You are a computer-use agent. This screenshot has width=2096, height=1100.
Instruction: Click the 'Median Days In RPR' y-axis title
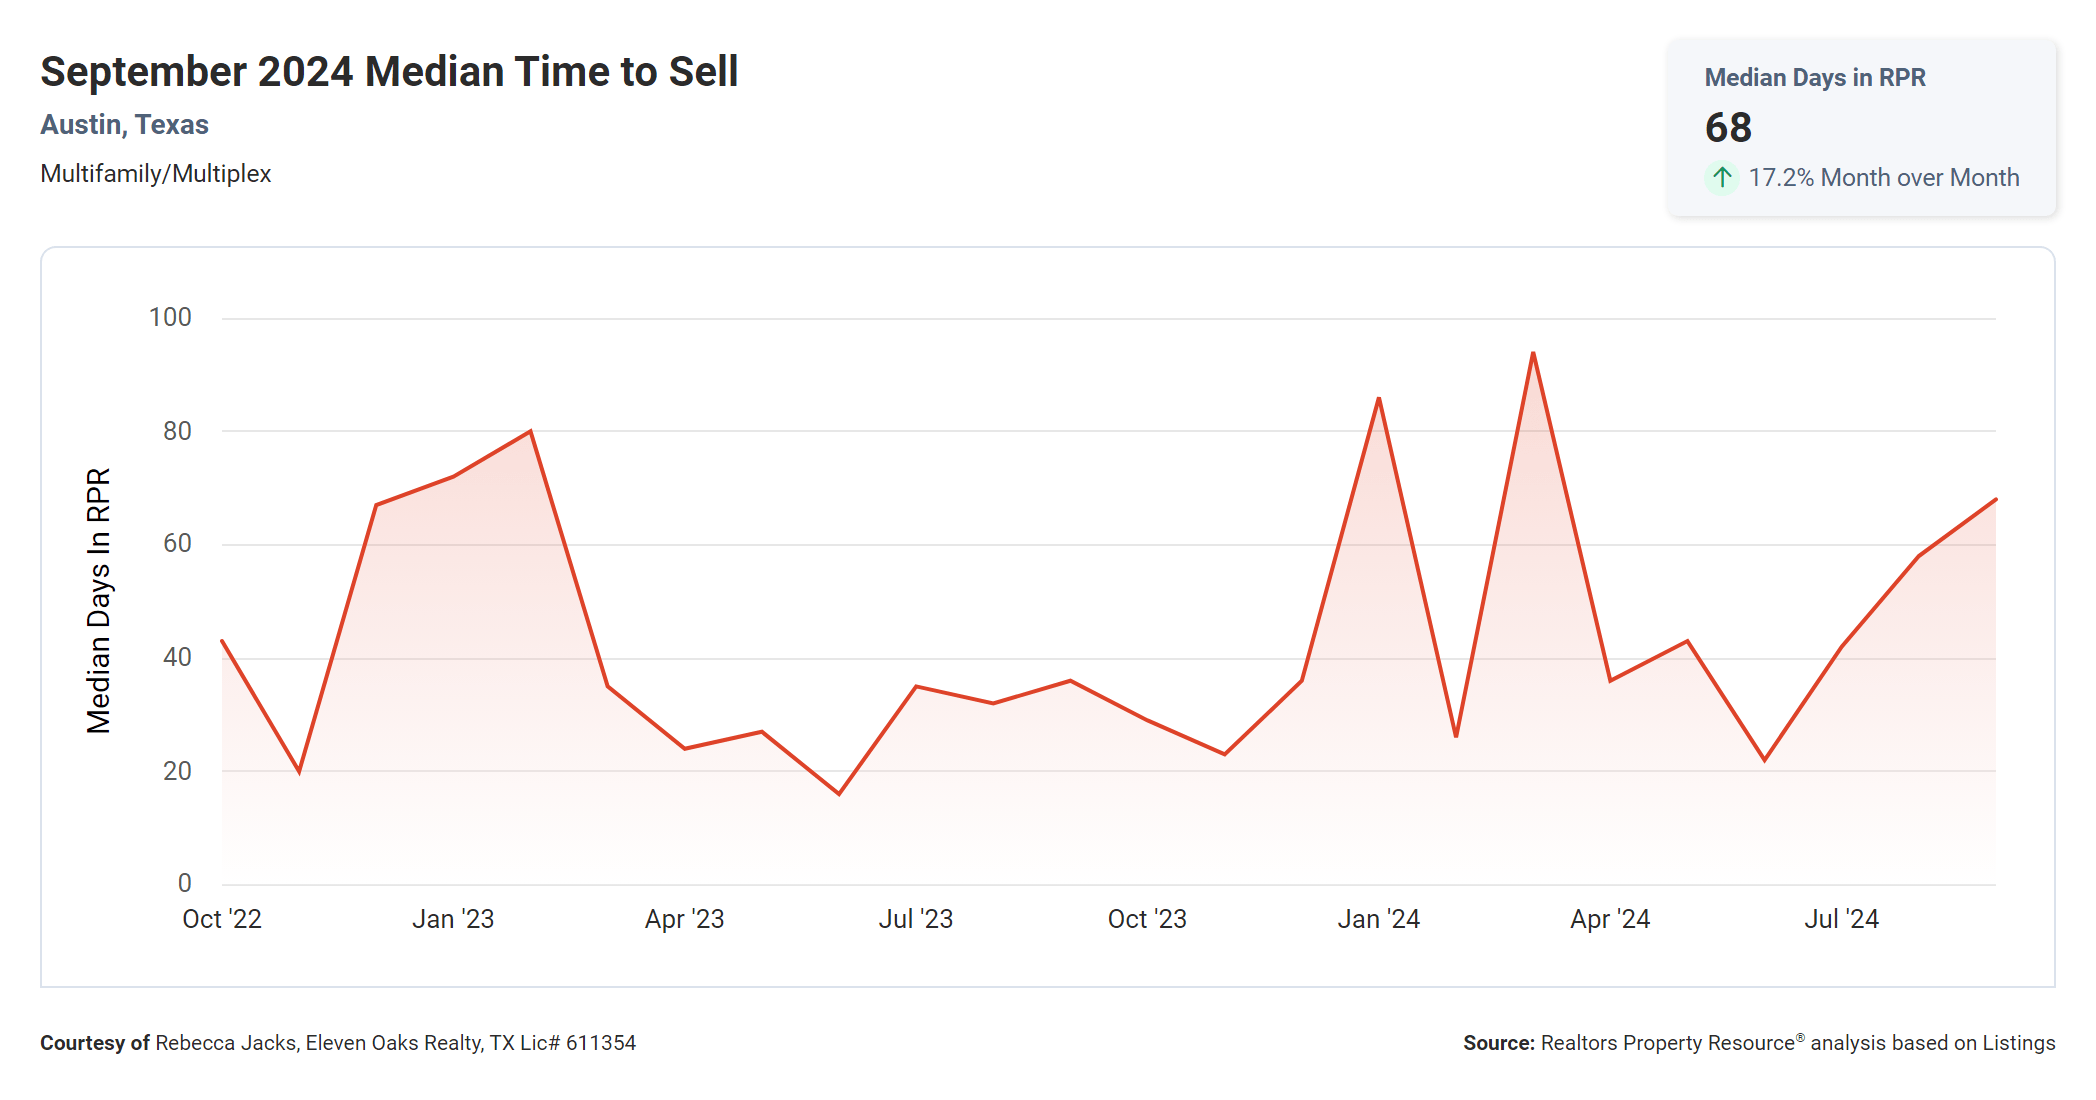click(98, 600)
